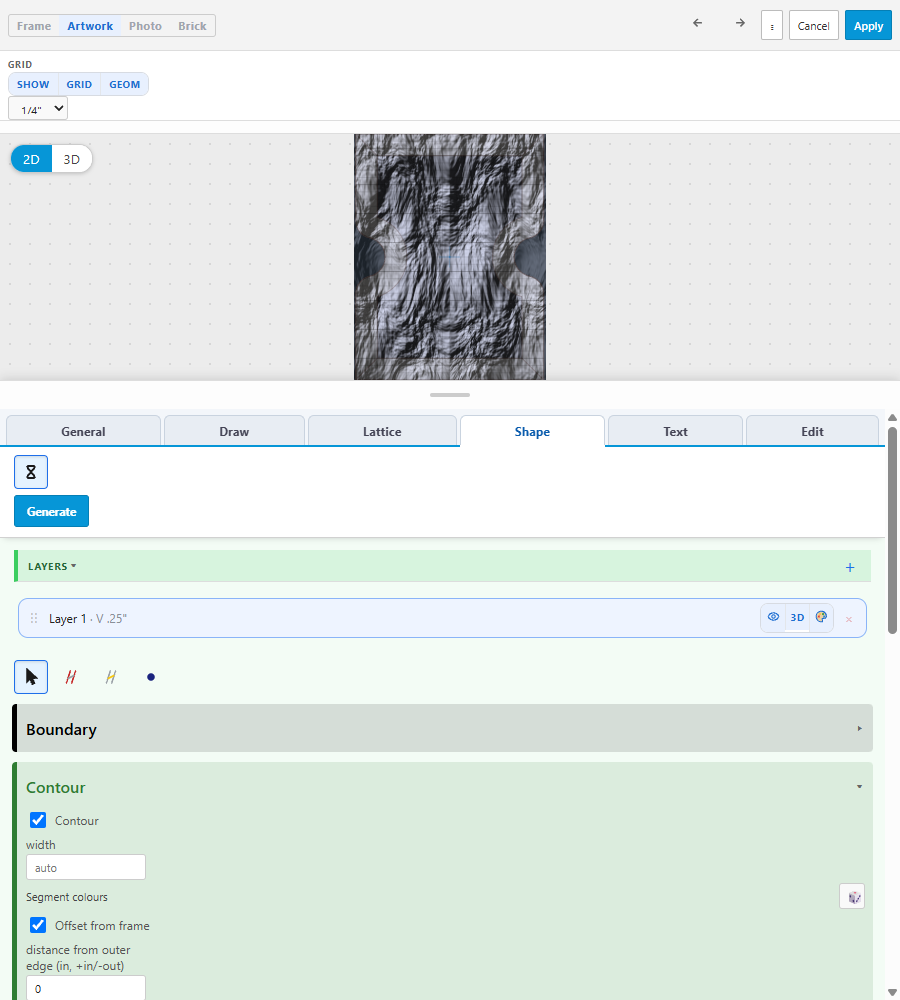Switch view to 3D mode

coord(71,159)
